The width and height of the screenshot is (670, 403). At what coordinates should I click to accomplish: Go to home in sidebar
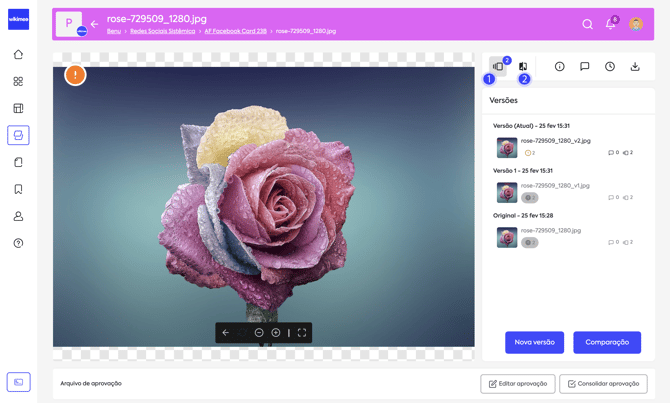point(18,55)
